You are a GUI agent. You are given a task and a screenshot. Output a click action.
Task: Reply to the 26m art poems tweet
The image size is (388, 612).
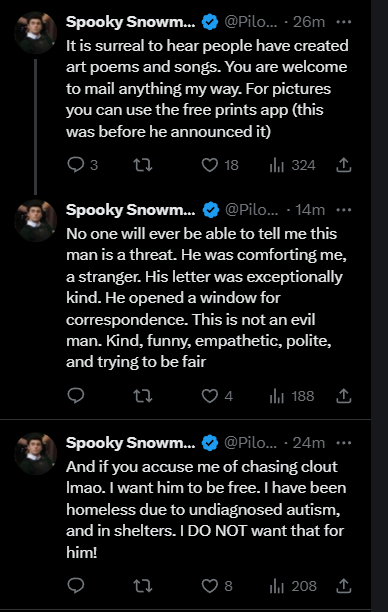(82, 165)
